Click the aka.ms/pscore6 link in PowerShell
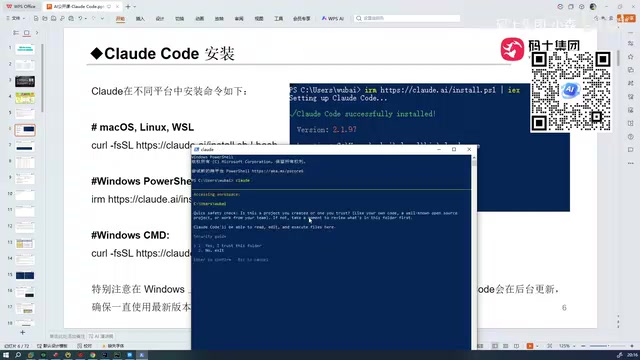This screenshot has height=360, width=640. point(278,171)
